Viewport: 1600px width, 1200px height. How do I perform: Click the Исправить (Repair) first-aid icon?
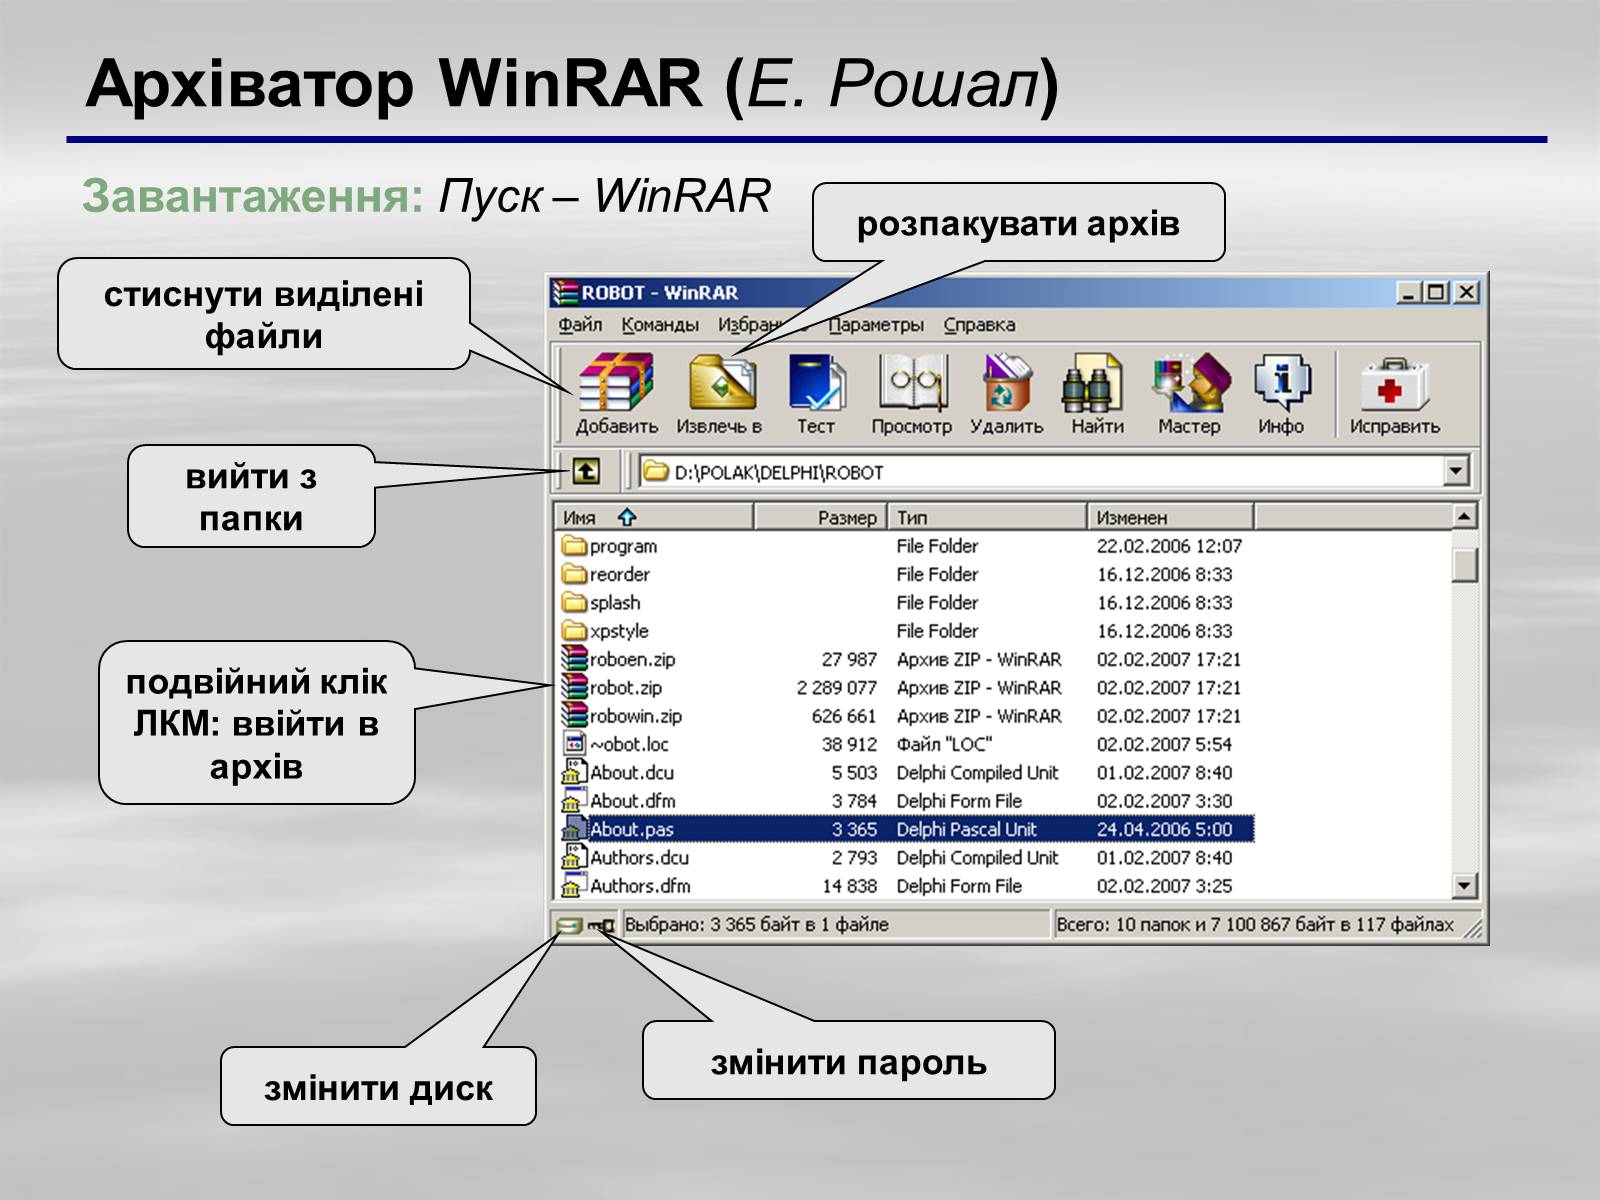pyautogui.click(x=1394, y=382)
